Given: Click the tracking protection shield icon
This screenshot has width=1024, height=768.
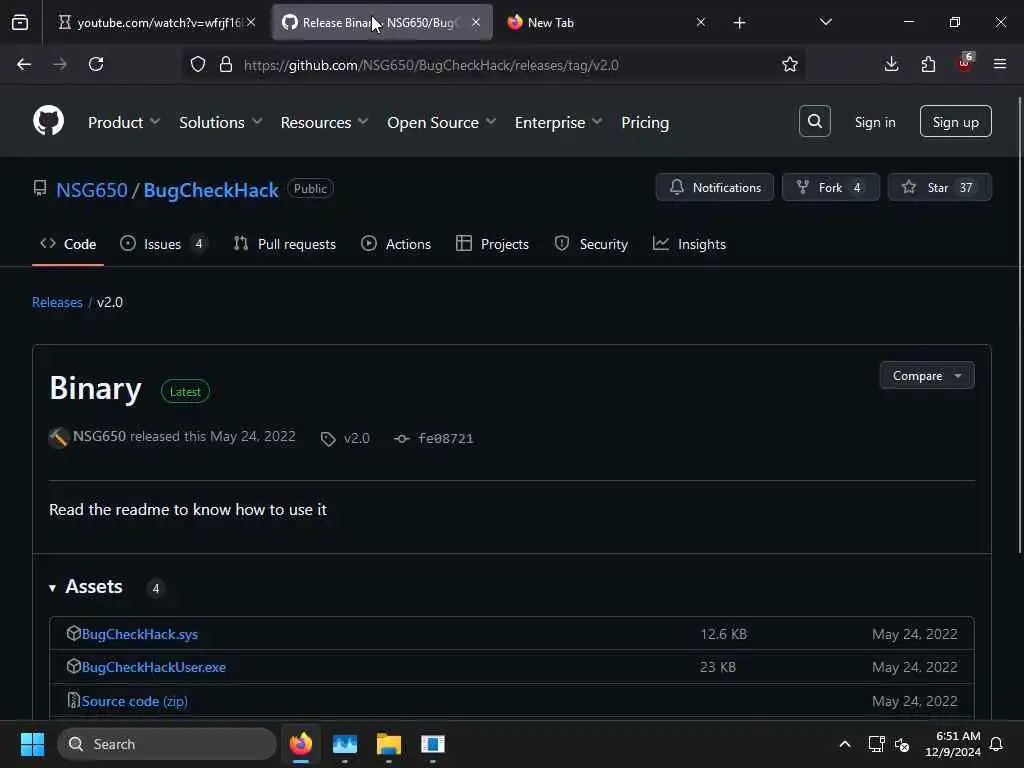Looking at the screenshot, I should point(198,65).
